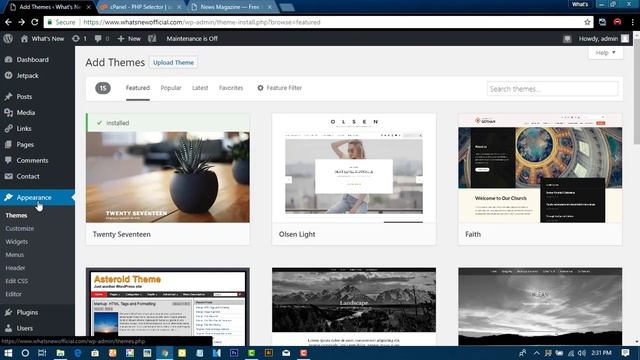Screen dimensions: 640x360
Task: Click the Yoast SEO icon in admin bar
Action: click(x=152, y=39)
